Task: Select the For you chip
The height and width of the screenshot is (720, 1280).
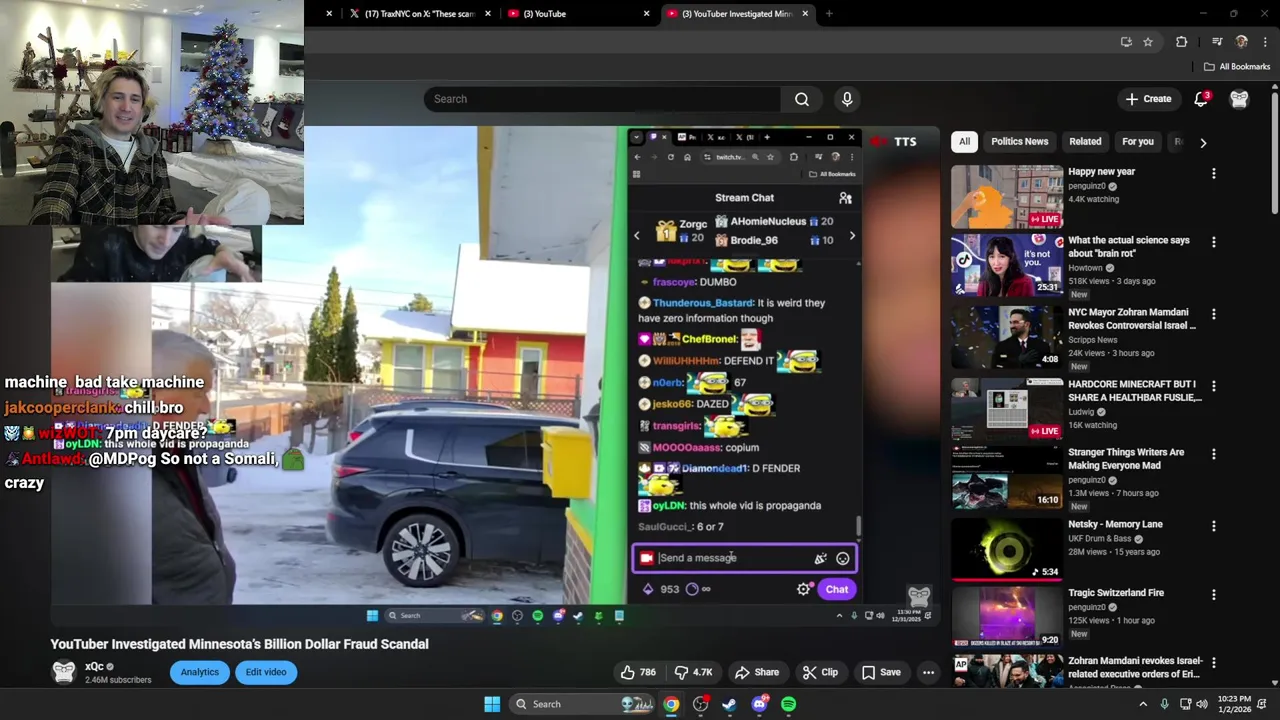Action: click(x=1138, y=142)
